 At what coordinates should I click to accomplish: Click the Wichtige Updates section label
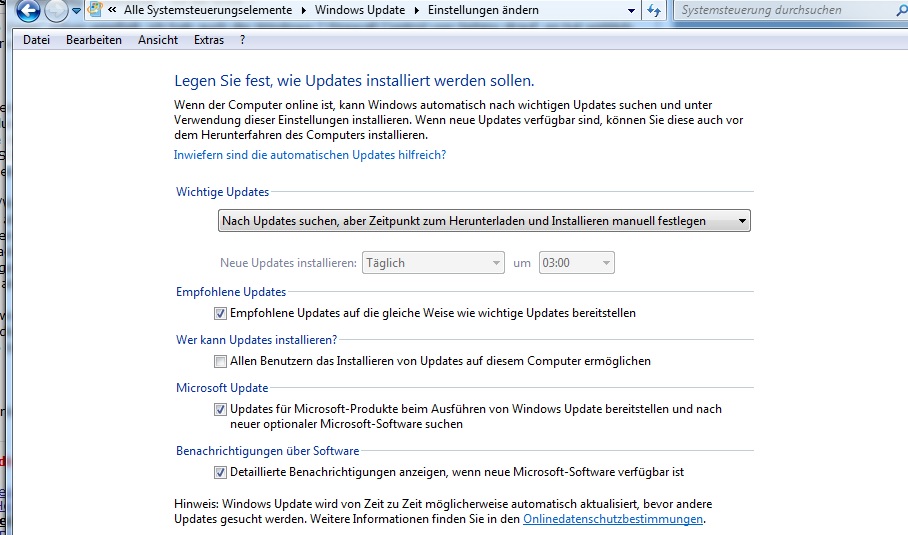tap(222, 192)
